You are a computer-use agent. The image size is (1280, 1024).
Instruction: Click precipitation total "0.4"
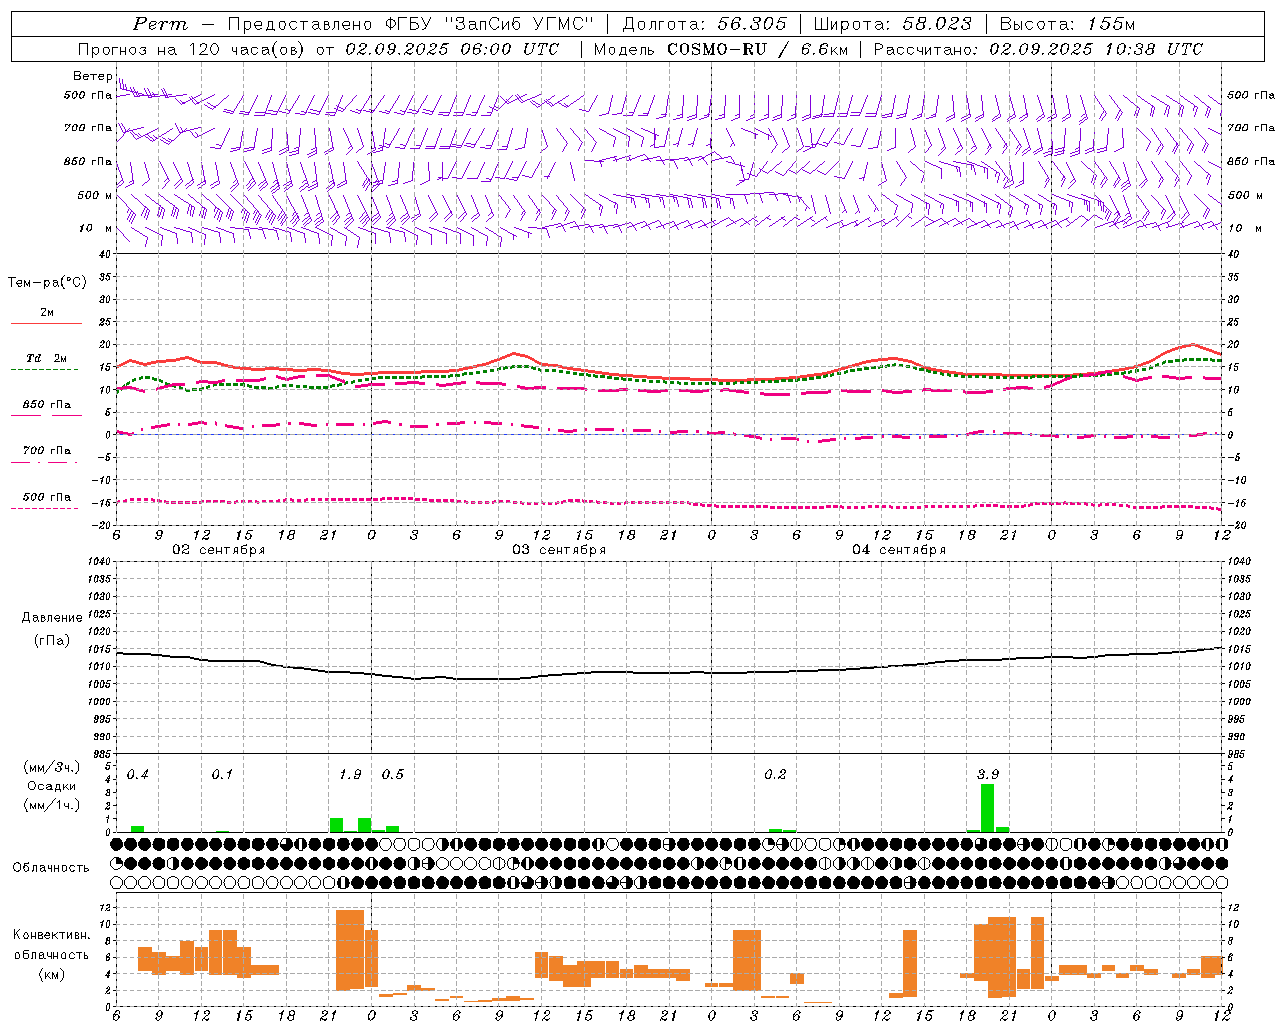[x=138, y=774]
